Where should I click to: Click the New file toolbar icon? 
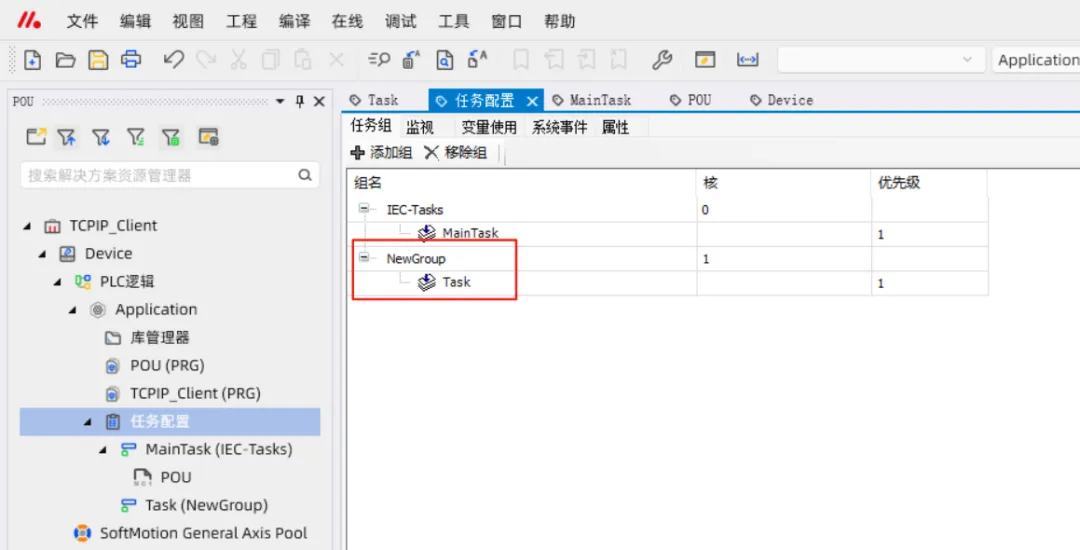[x=32, y=60]
